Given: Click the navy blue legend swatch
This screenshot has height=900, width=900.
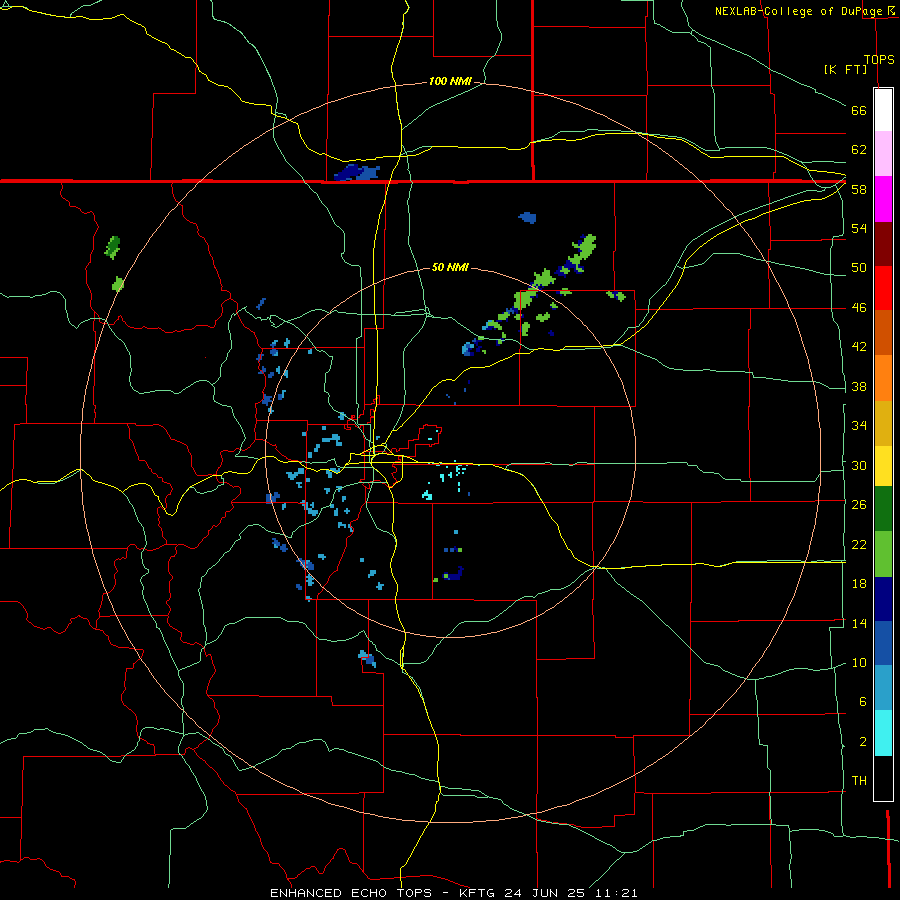Looking at the screenshot, I should 883,599.
